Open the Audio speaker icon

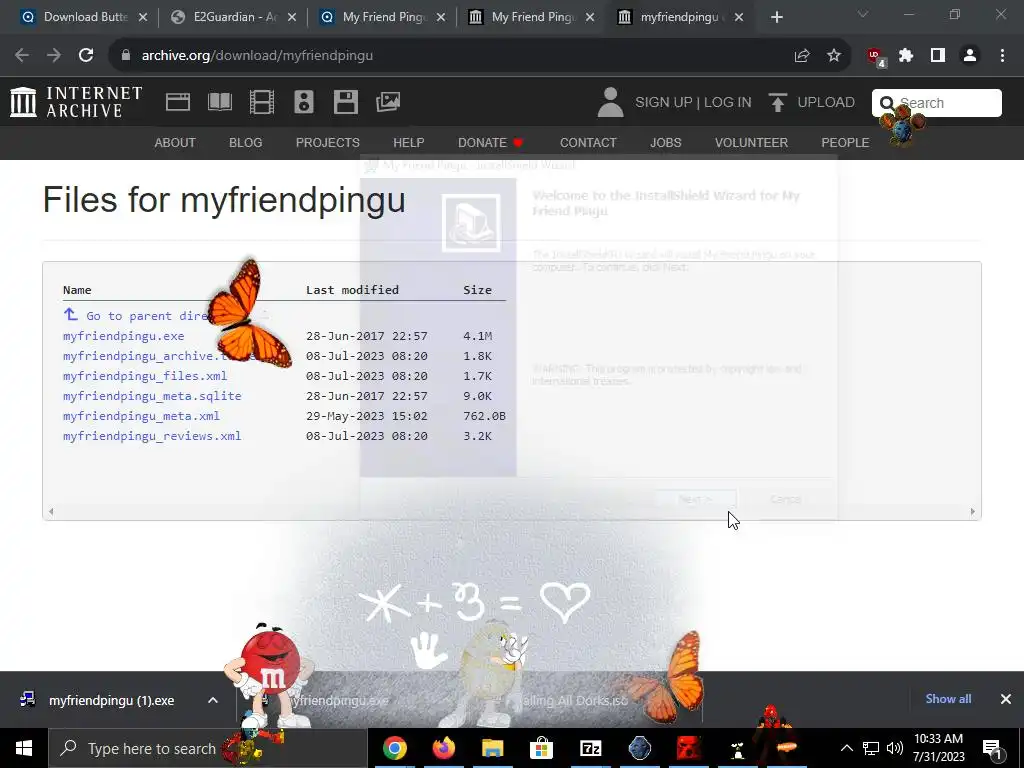(x=304, y=102)
